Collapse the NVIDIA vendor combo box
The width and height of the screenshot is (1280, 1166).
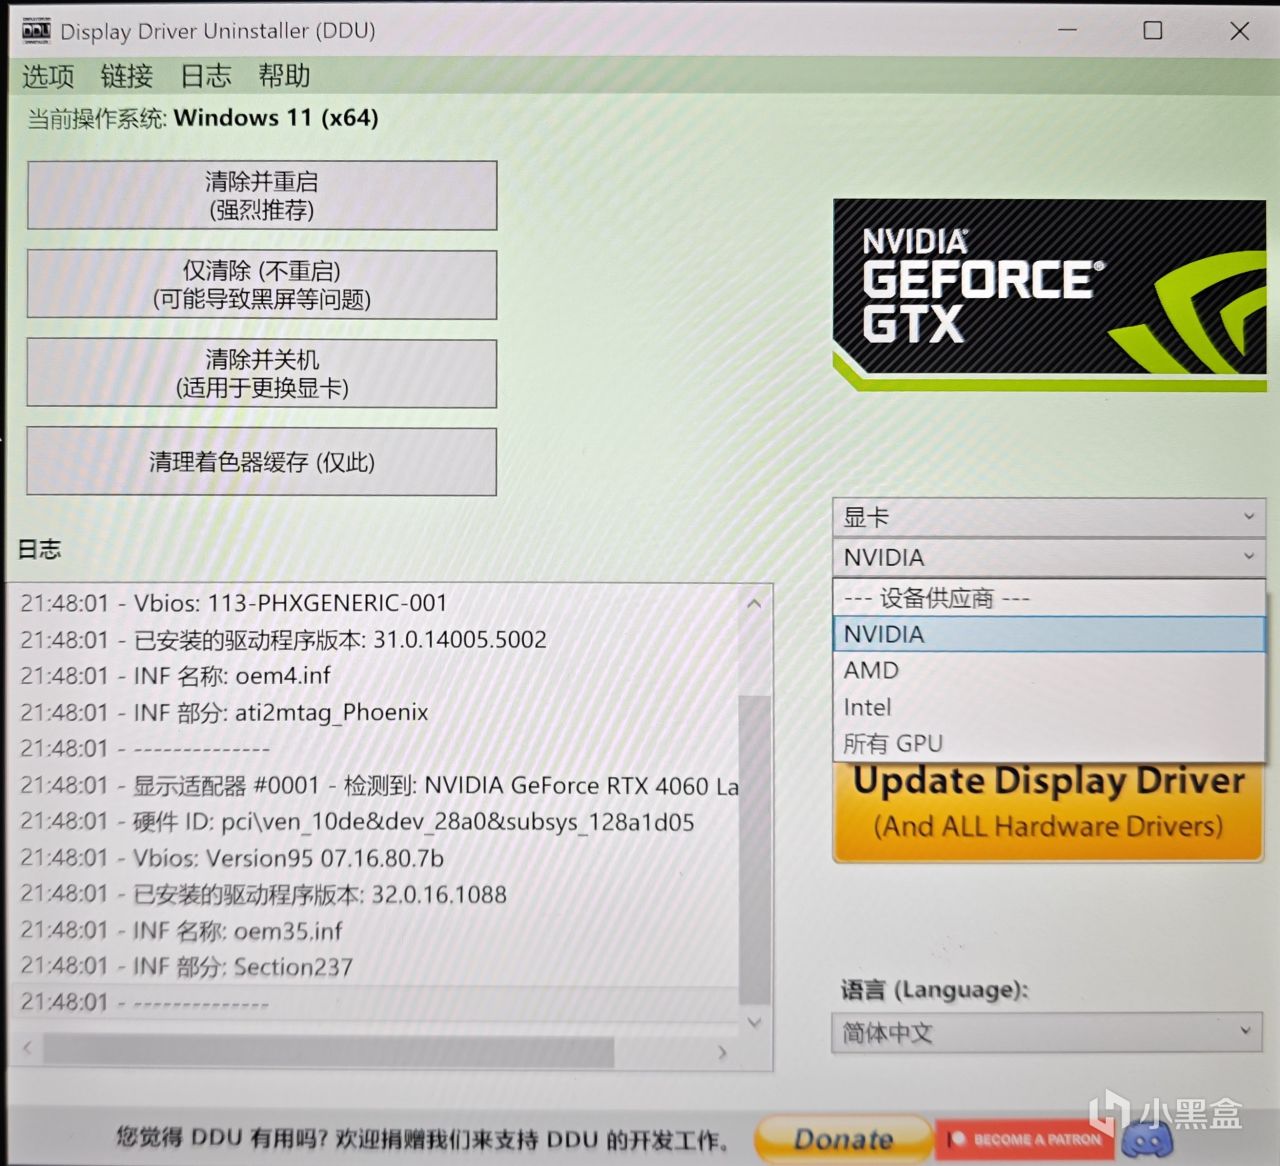(x=1048, y=557)
